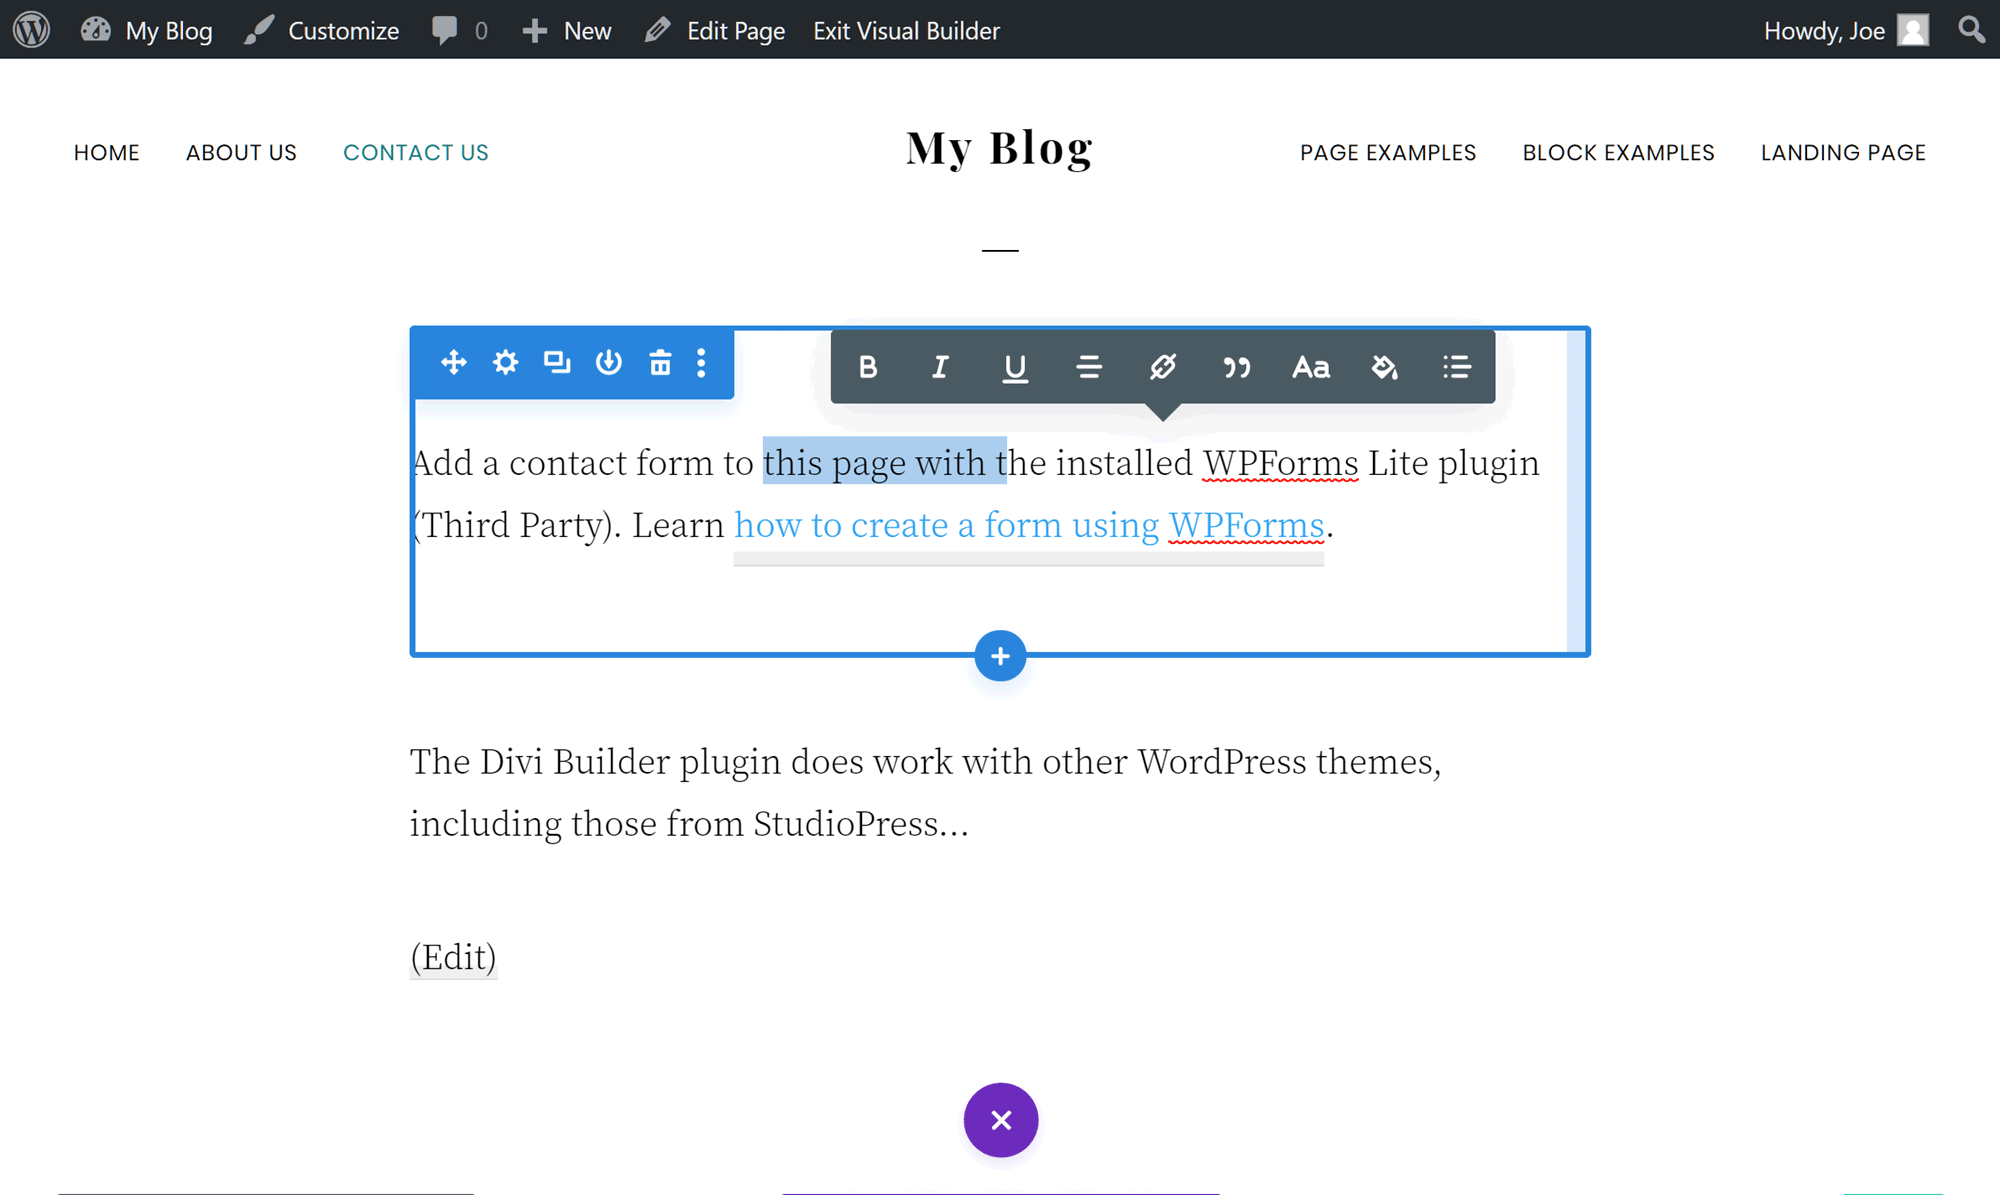Toggle the module visibility power icon
The height and width of the screenshot is (1195, 2000).
pos(607,361)
